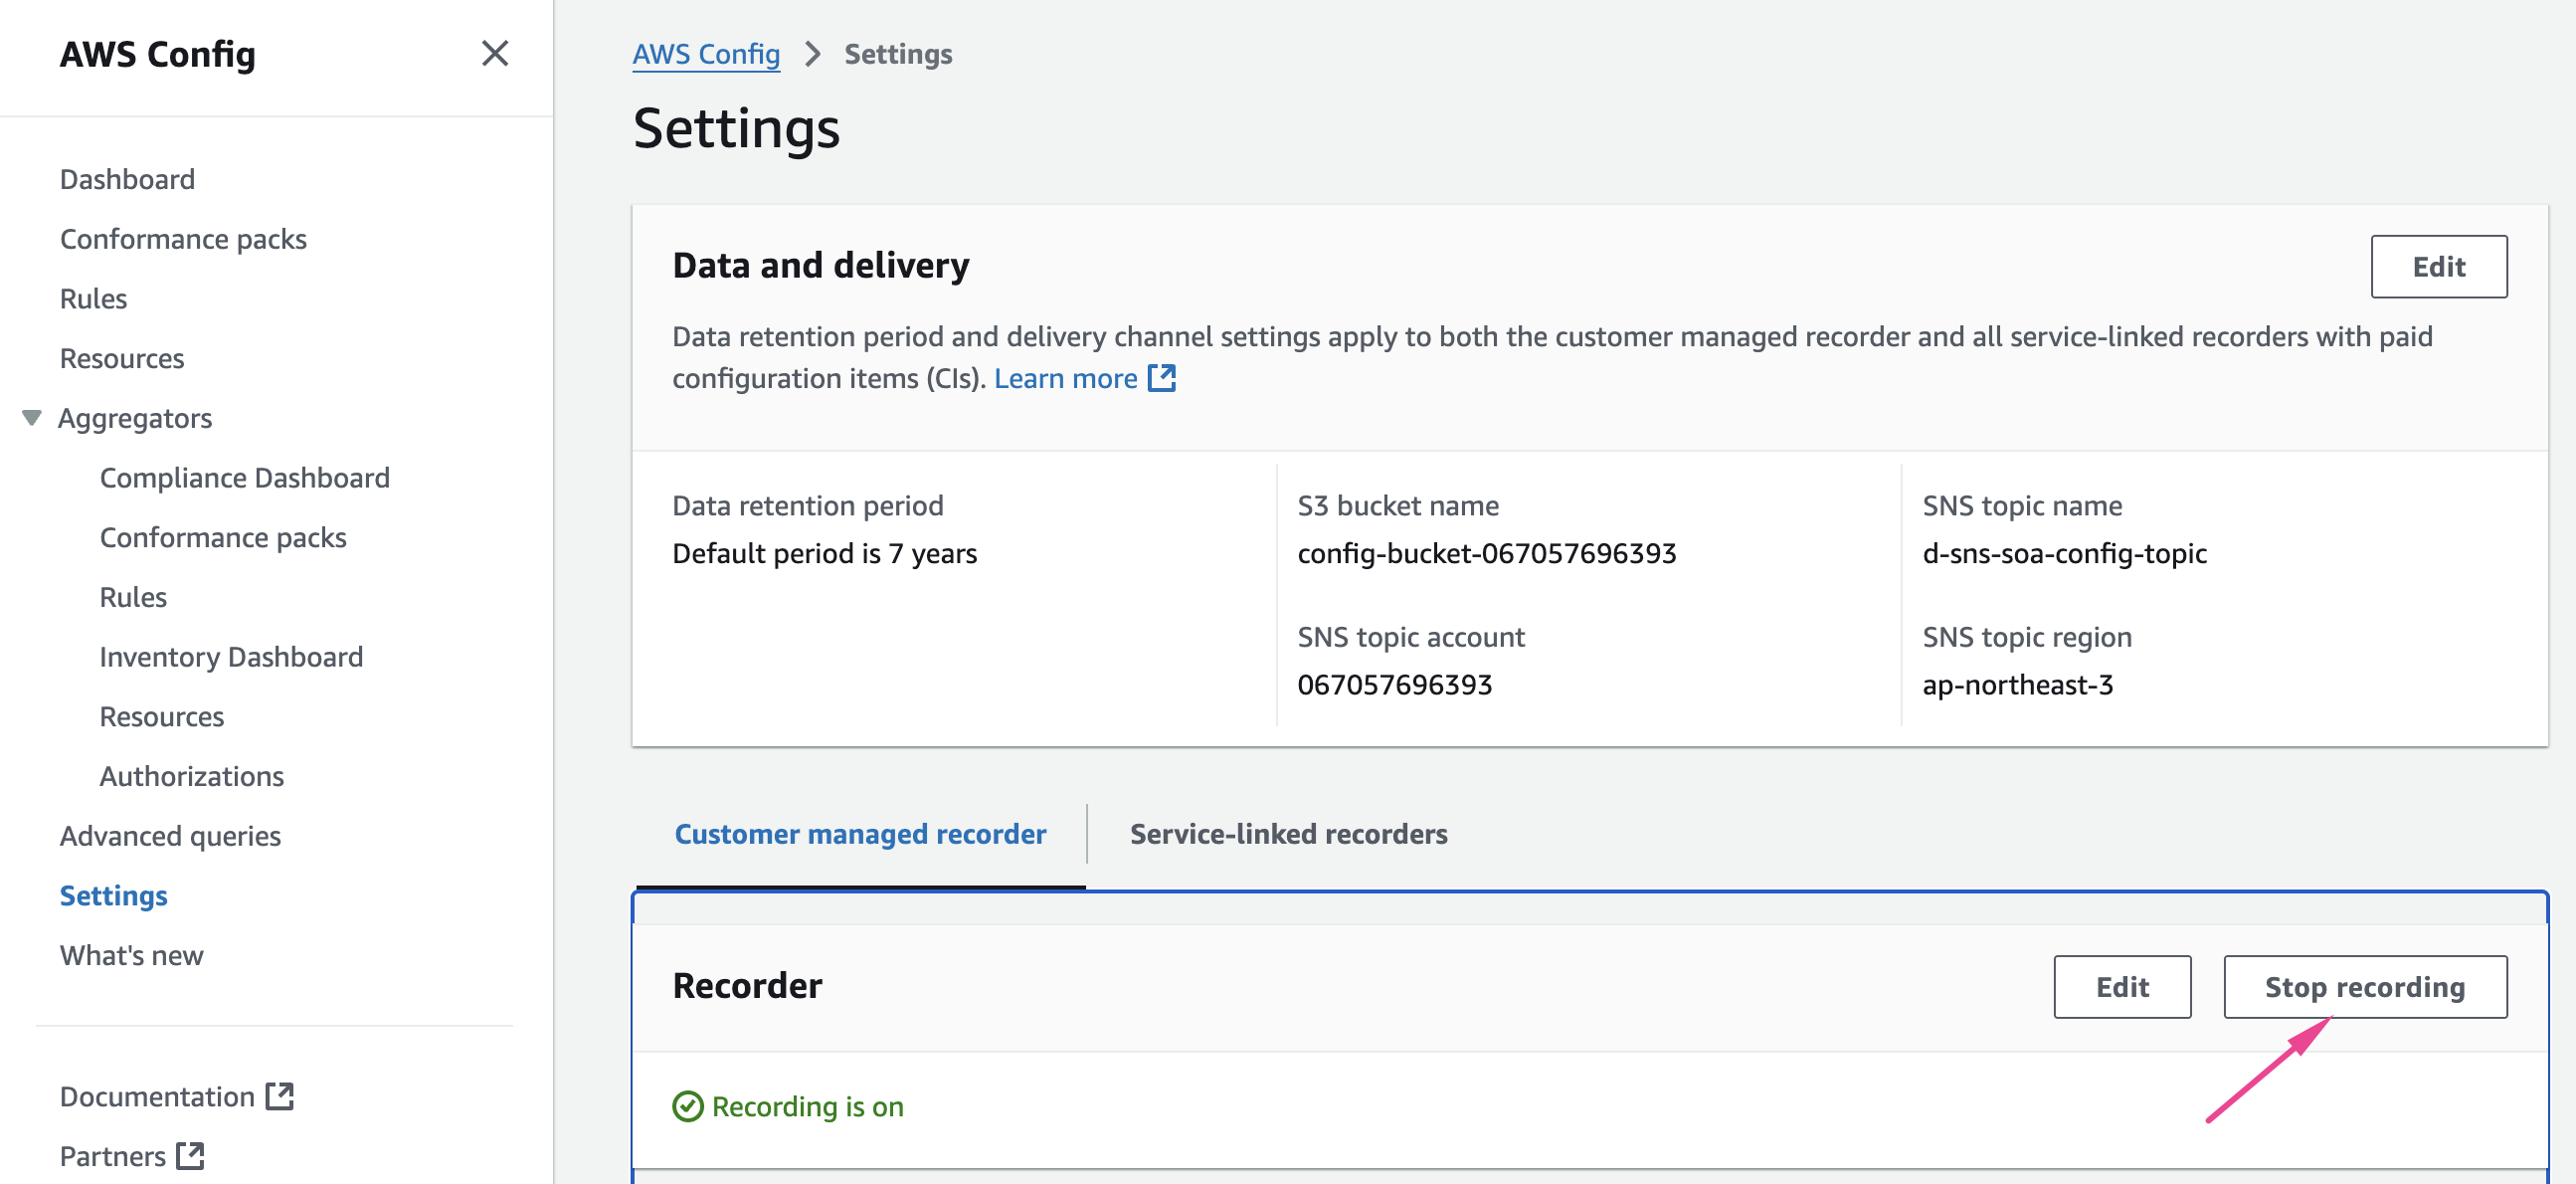Open Advanced queries in sidebar
2576x1184 pixels.
click(x=170, y=835)
